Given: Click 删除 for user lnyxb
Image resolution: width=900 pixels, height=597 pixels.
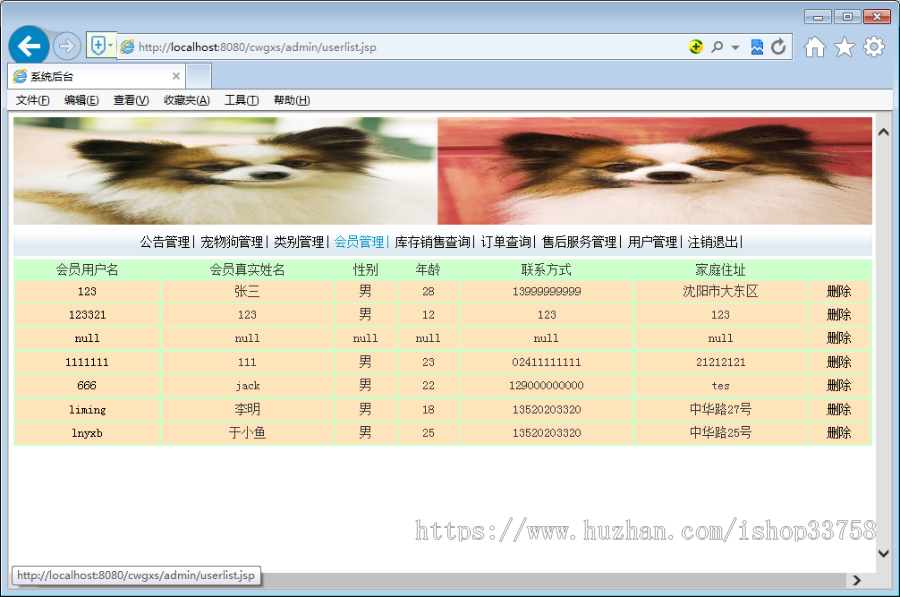Looking at the screenshot, I should click(839, 433).
